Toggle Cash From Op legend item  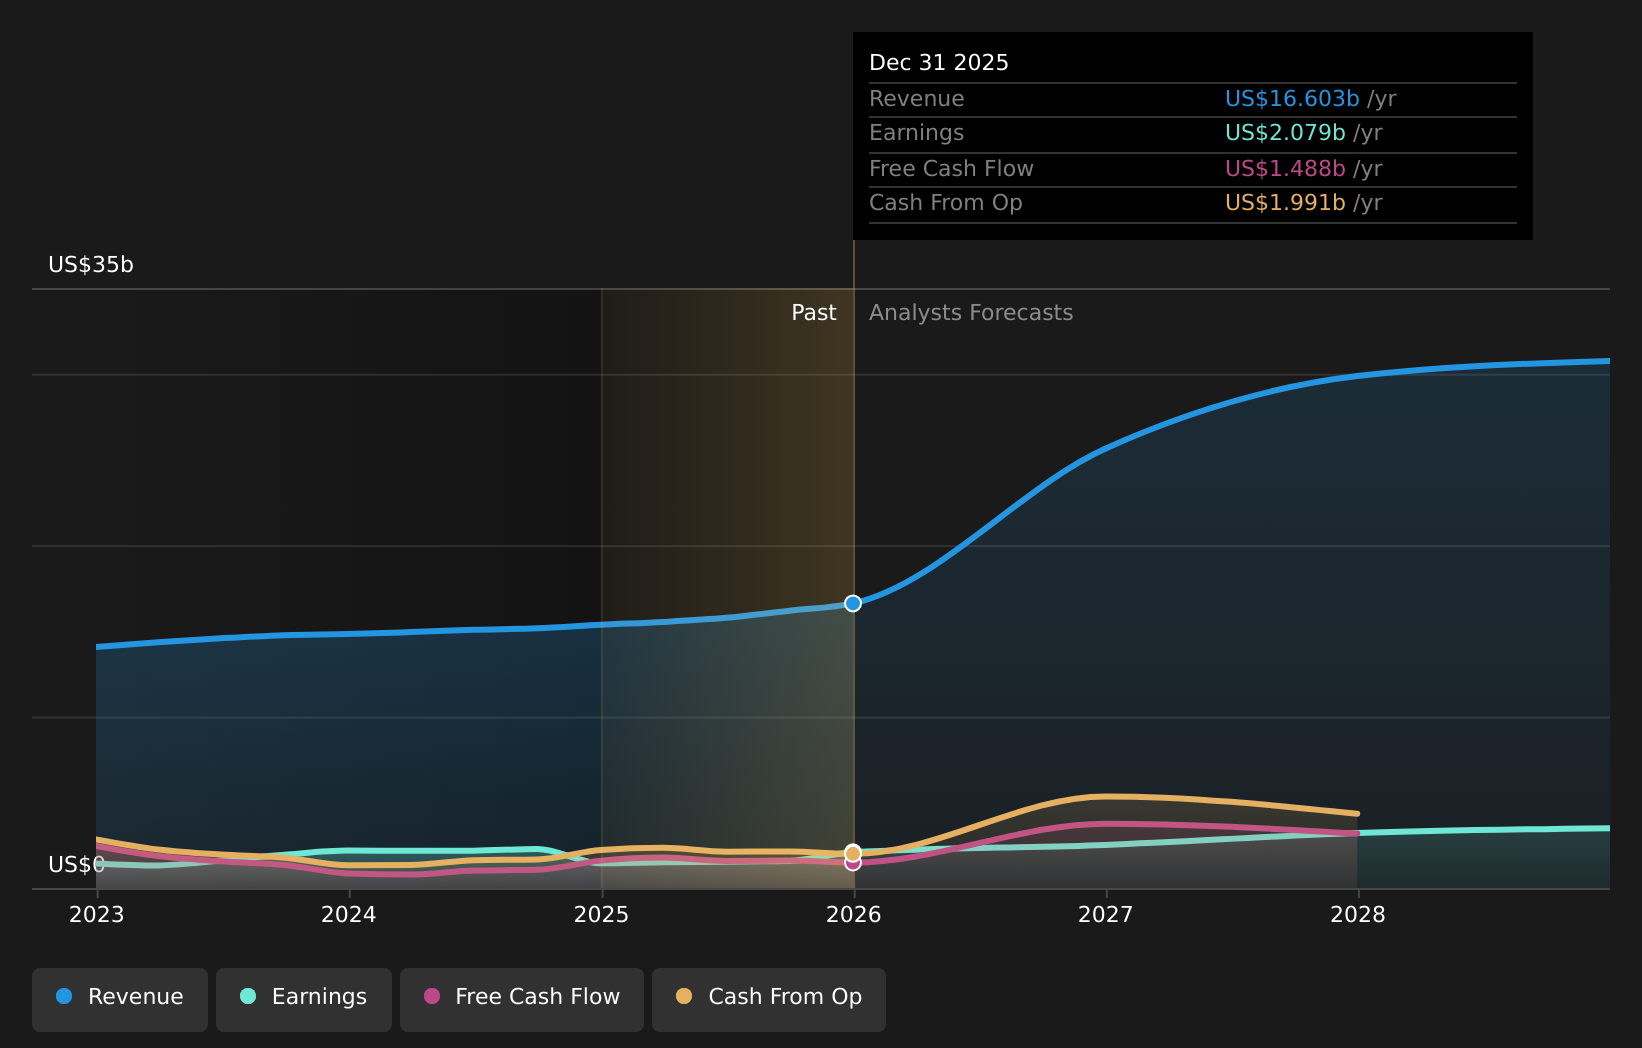pyautogui.click(x=768, y=998)
